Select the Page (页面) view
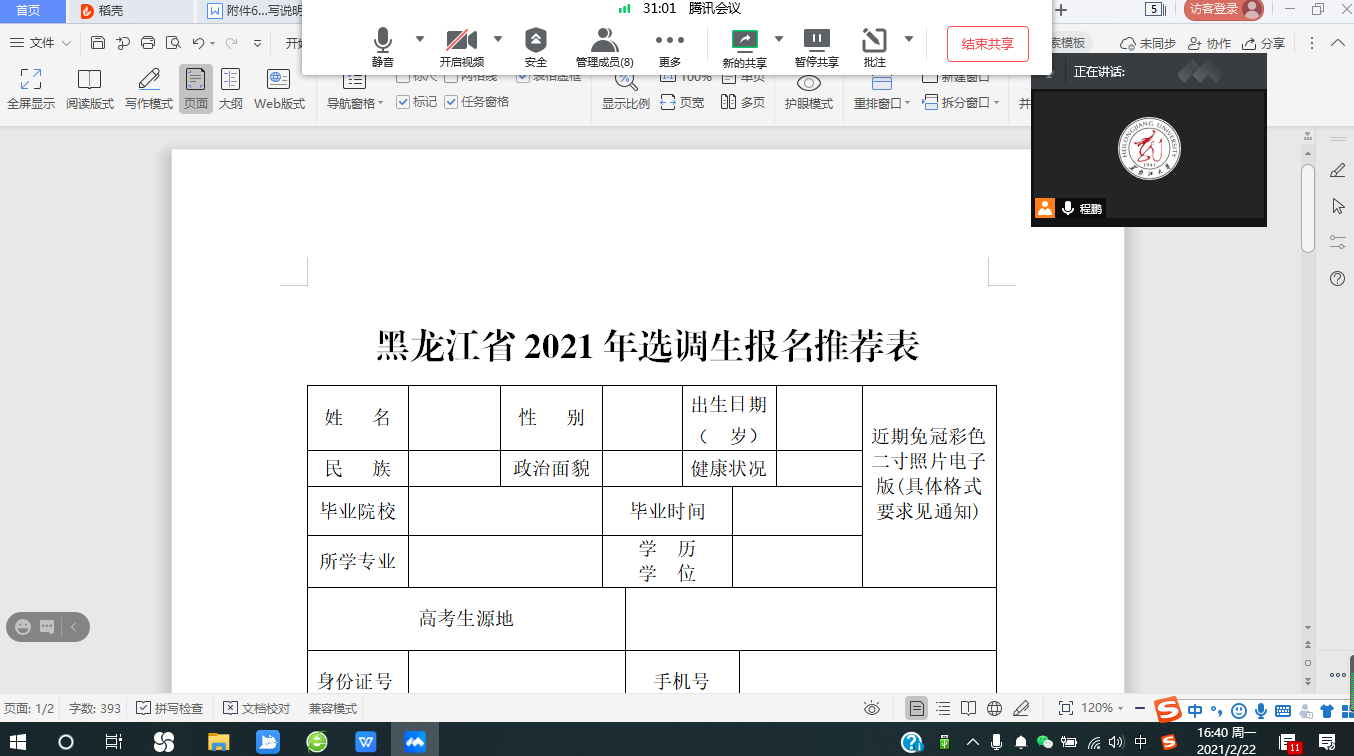The height and width of the screenshot is (756, 1354). click(x=196, y=89)
